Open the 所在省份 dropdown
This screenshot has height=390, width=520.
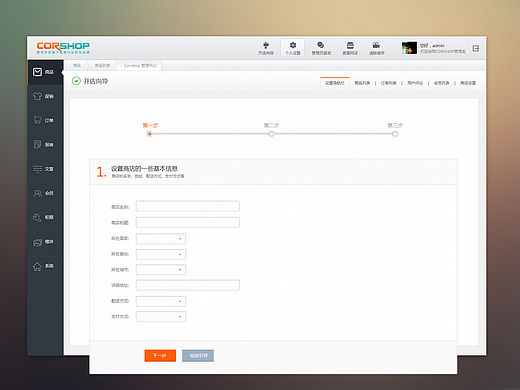(161, 254)
